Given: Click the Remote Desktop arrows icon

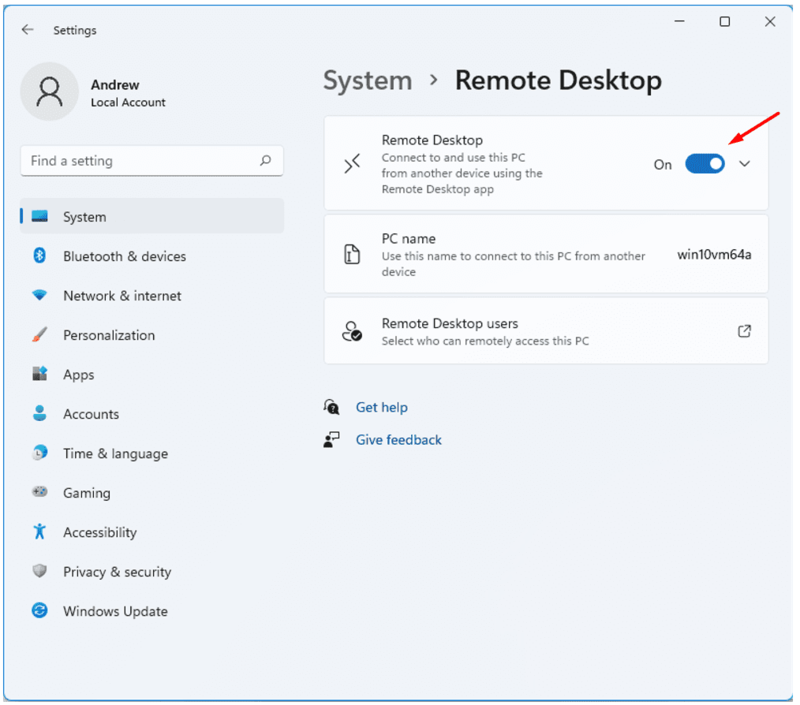Looking at the screenshot, I should [352, 164].
